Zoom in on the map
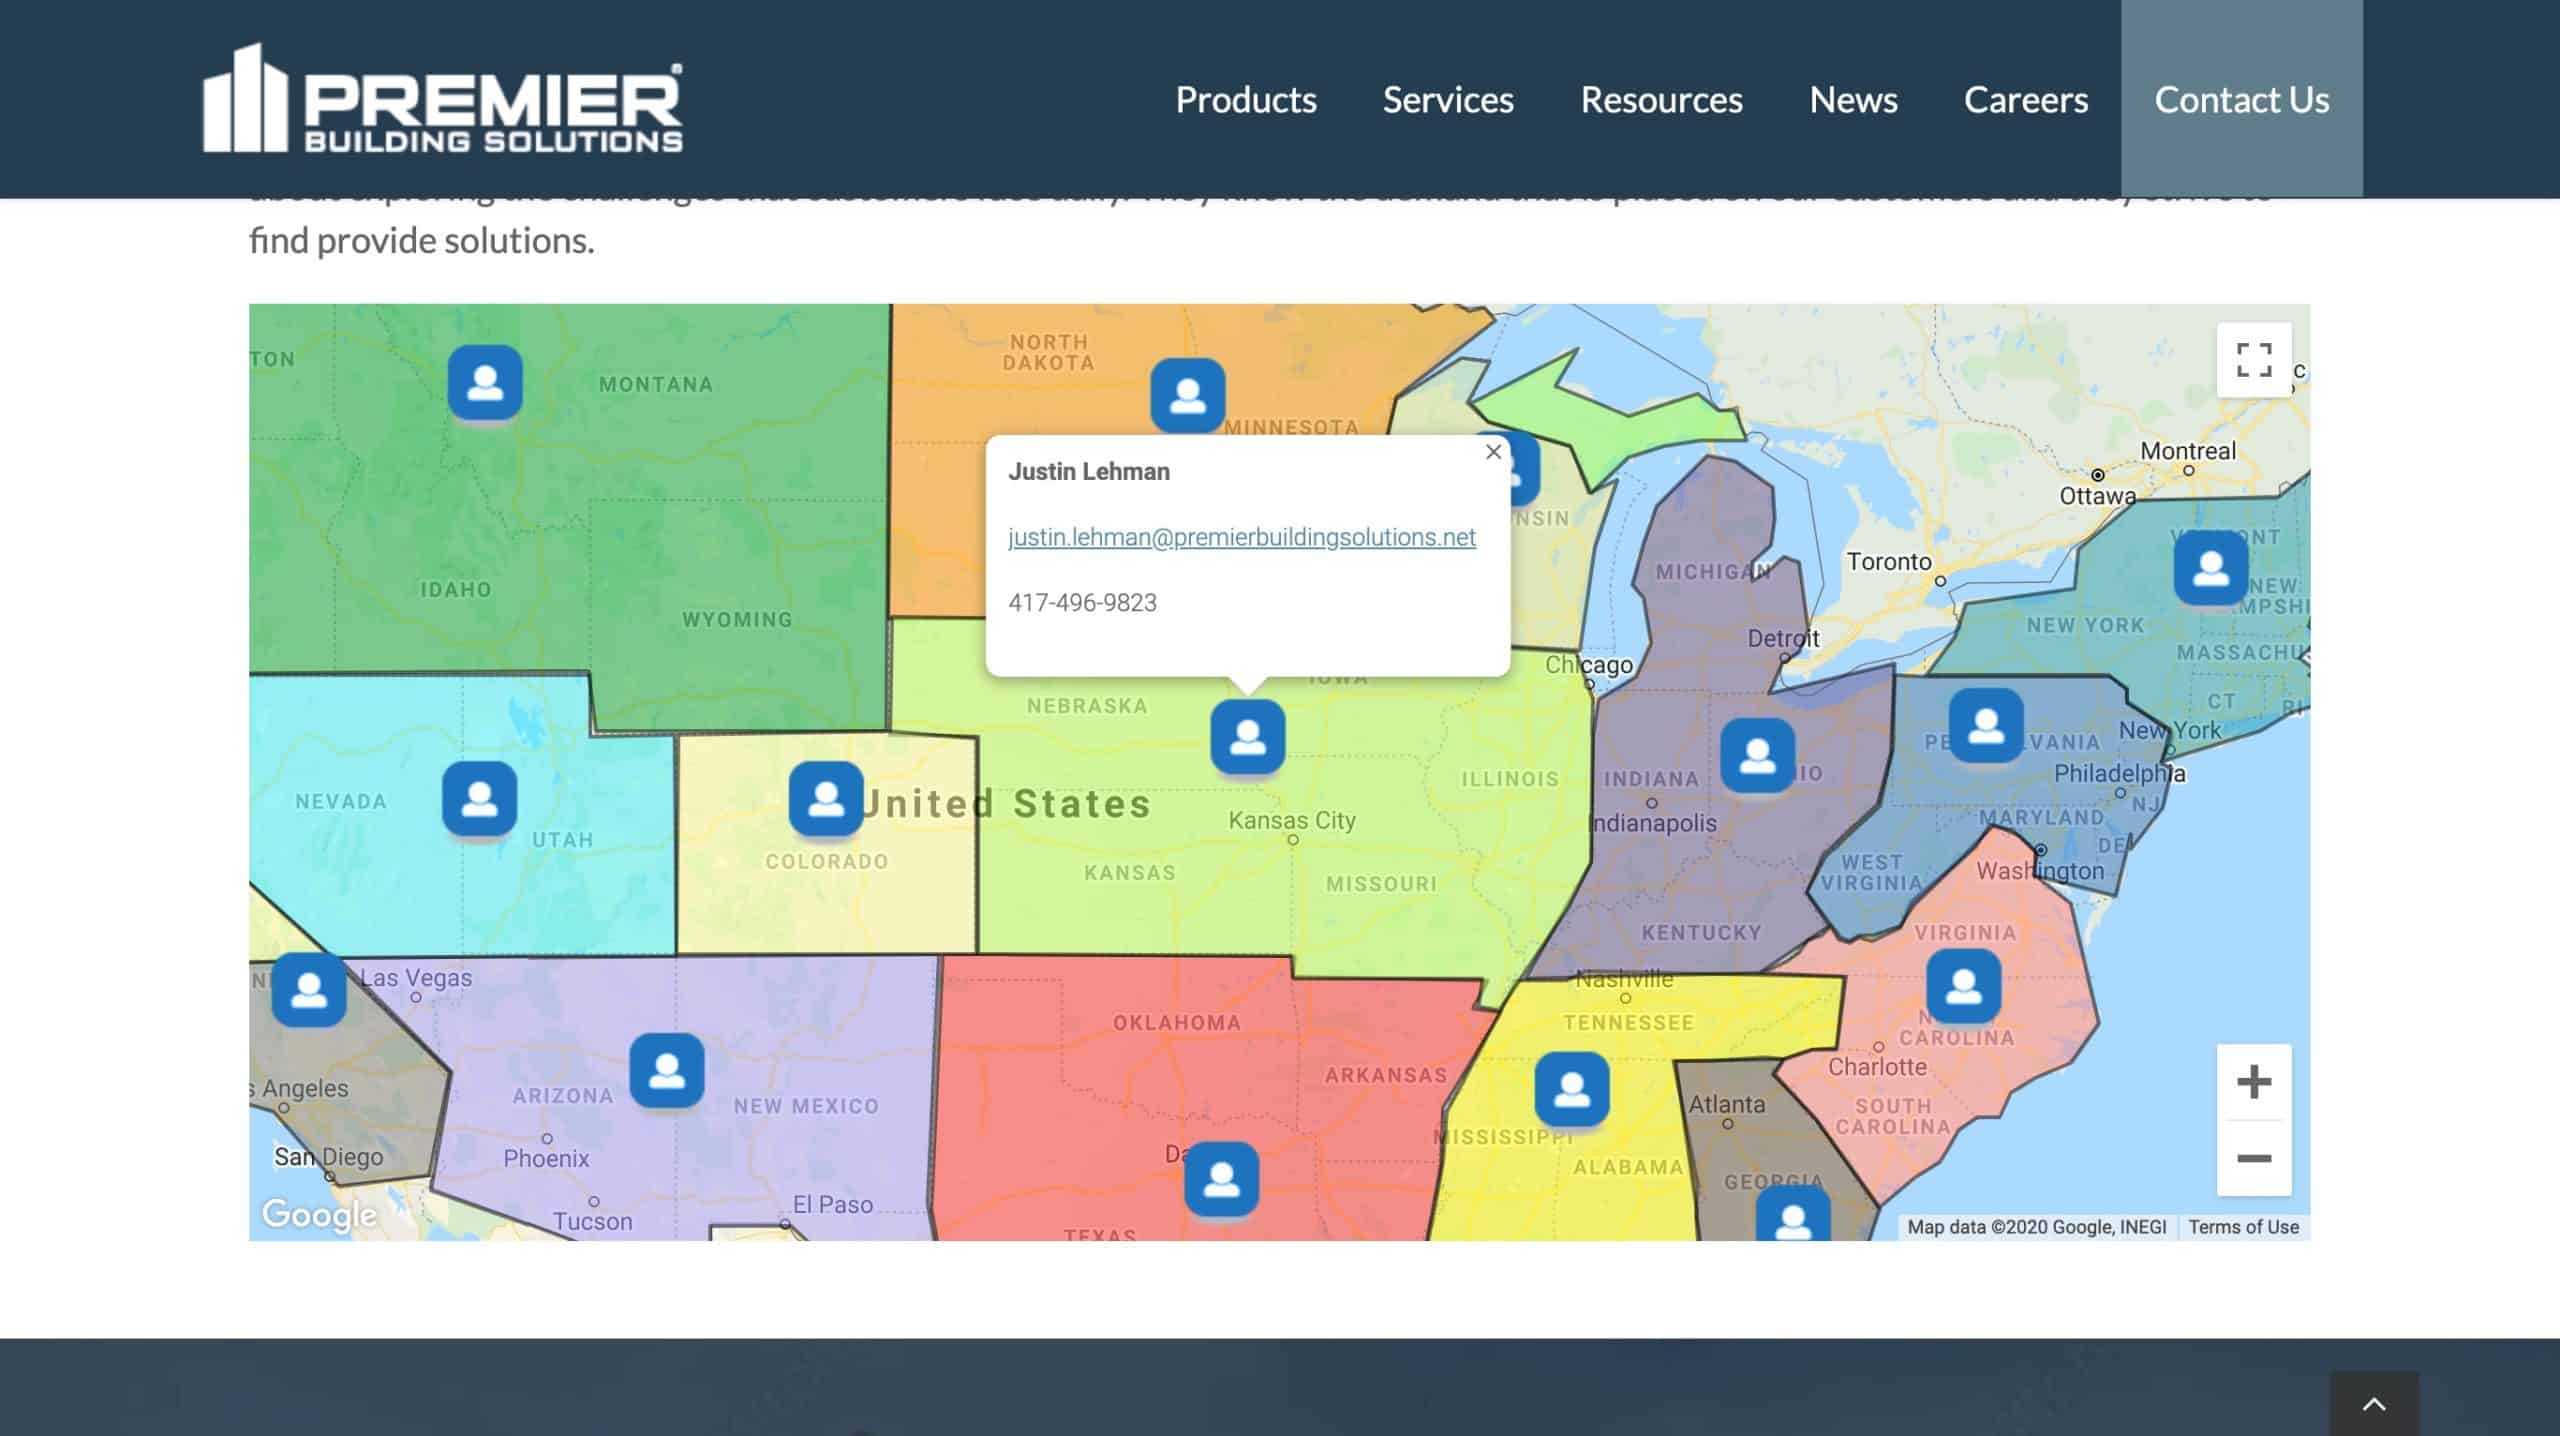2560x1436 pixels. click(2253, 1082)
